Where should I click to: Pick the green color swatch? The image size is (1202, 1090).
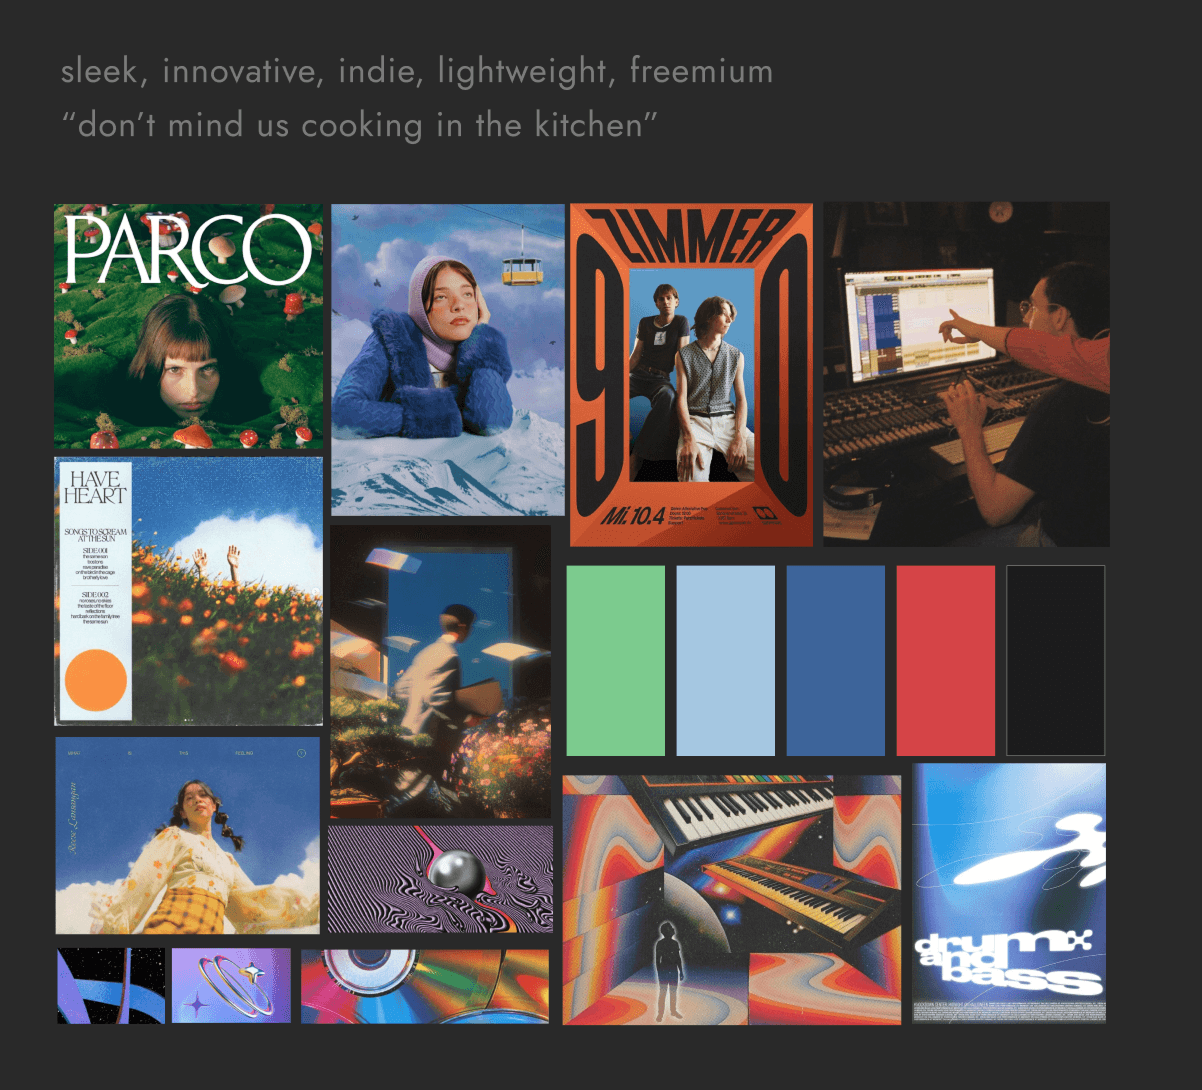616,660
